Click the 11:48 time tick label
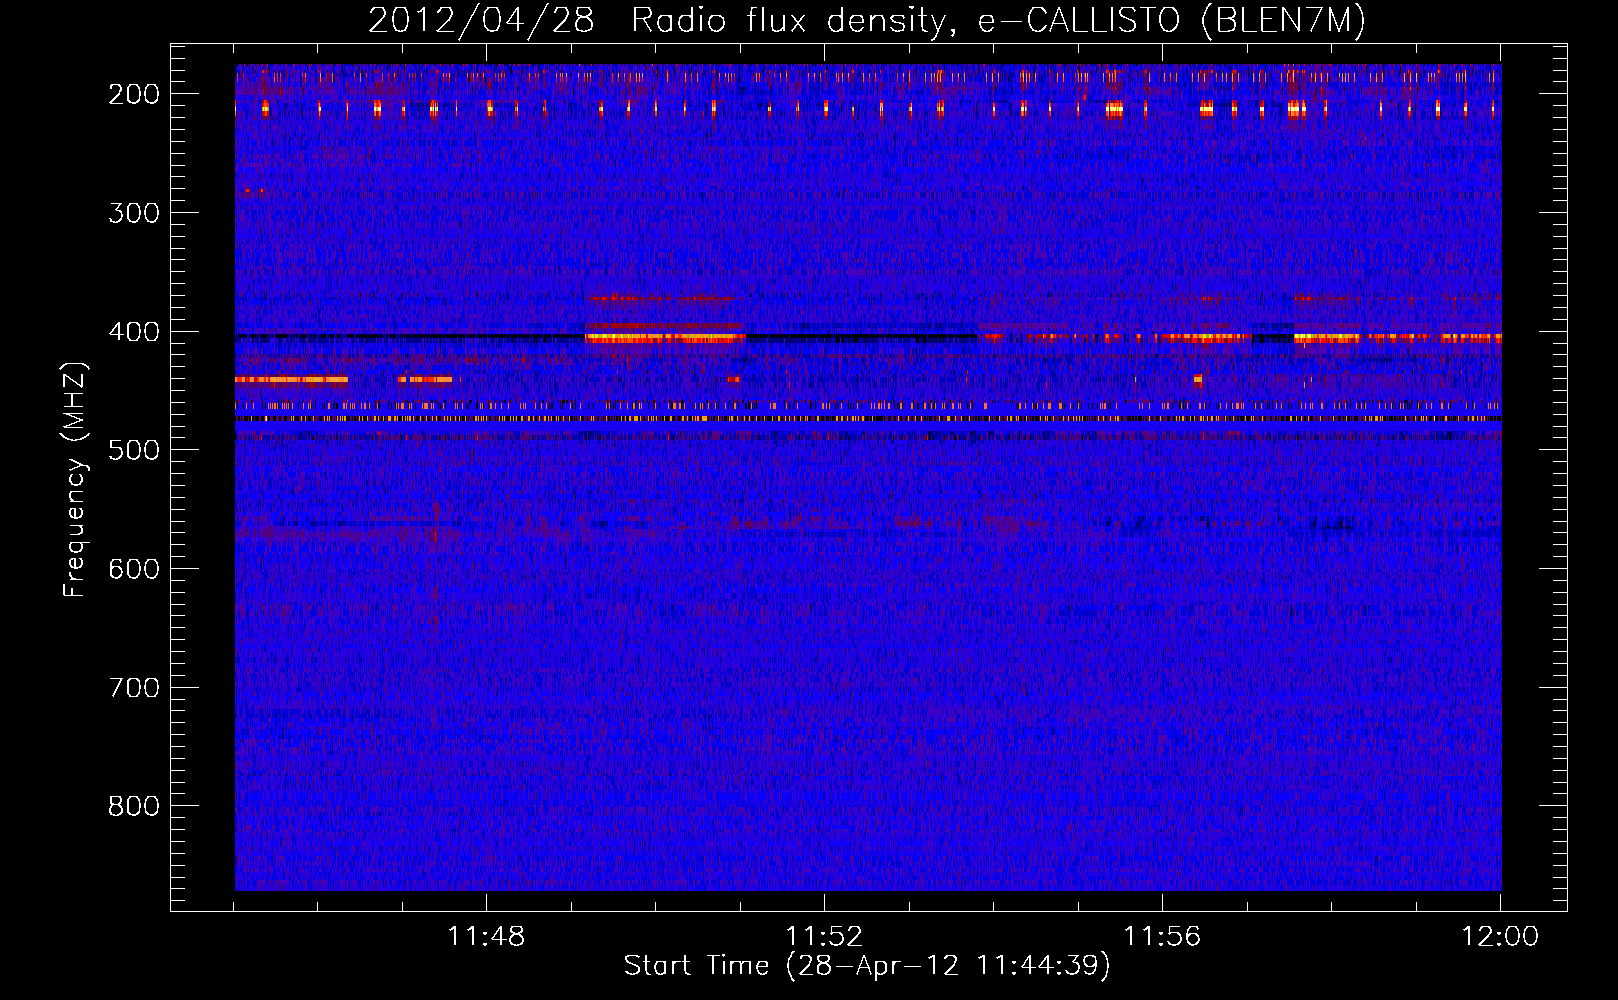Image resolution: width=1618 pixels, height=1000 pixels. click(486, 937)
